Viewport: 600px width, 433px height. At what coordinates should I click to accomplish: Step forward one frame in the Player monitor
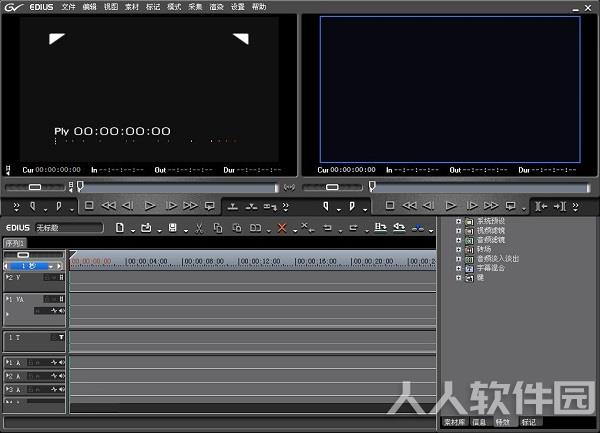tap(171, 206)
